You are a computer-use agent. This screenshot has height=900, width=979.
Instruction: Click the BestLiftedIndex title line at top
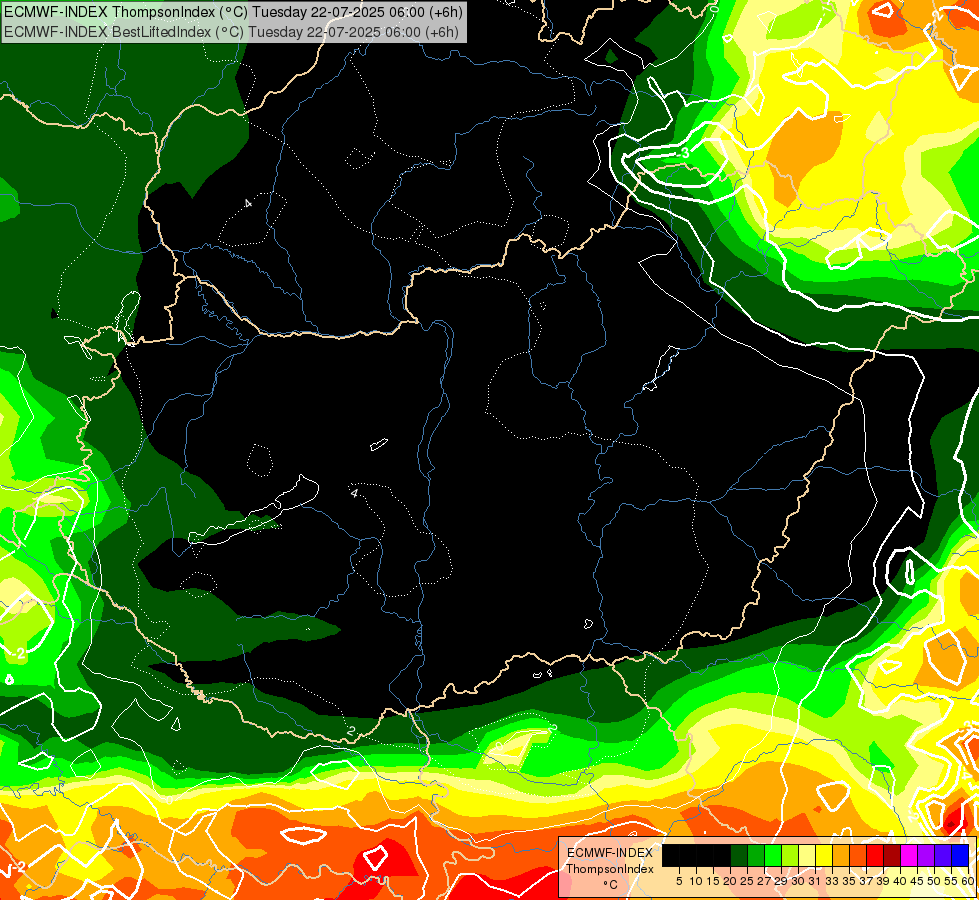[231, 32]
